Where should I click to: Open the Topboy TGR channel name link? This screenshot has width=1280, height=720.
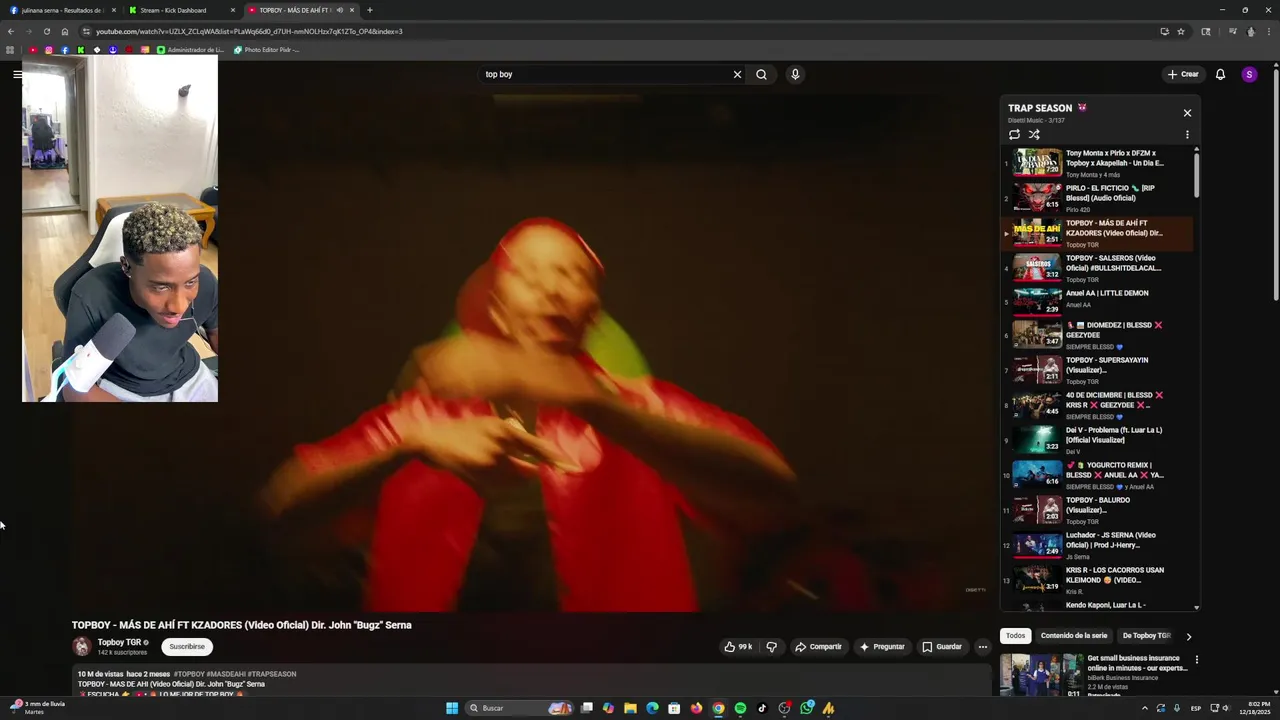pyautogui.click(x=119, y=642)
